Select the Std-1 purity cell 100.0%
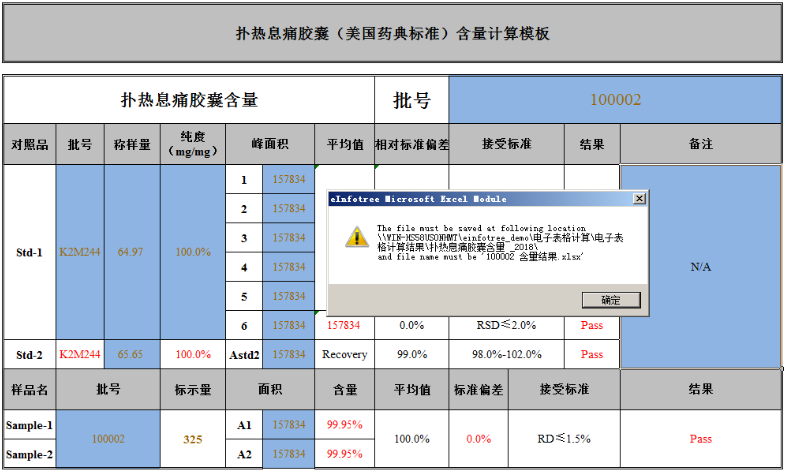 193,252
